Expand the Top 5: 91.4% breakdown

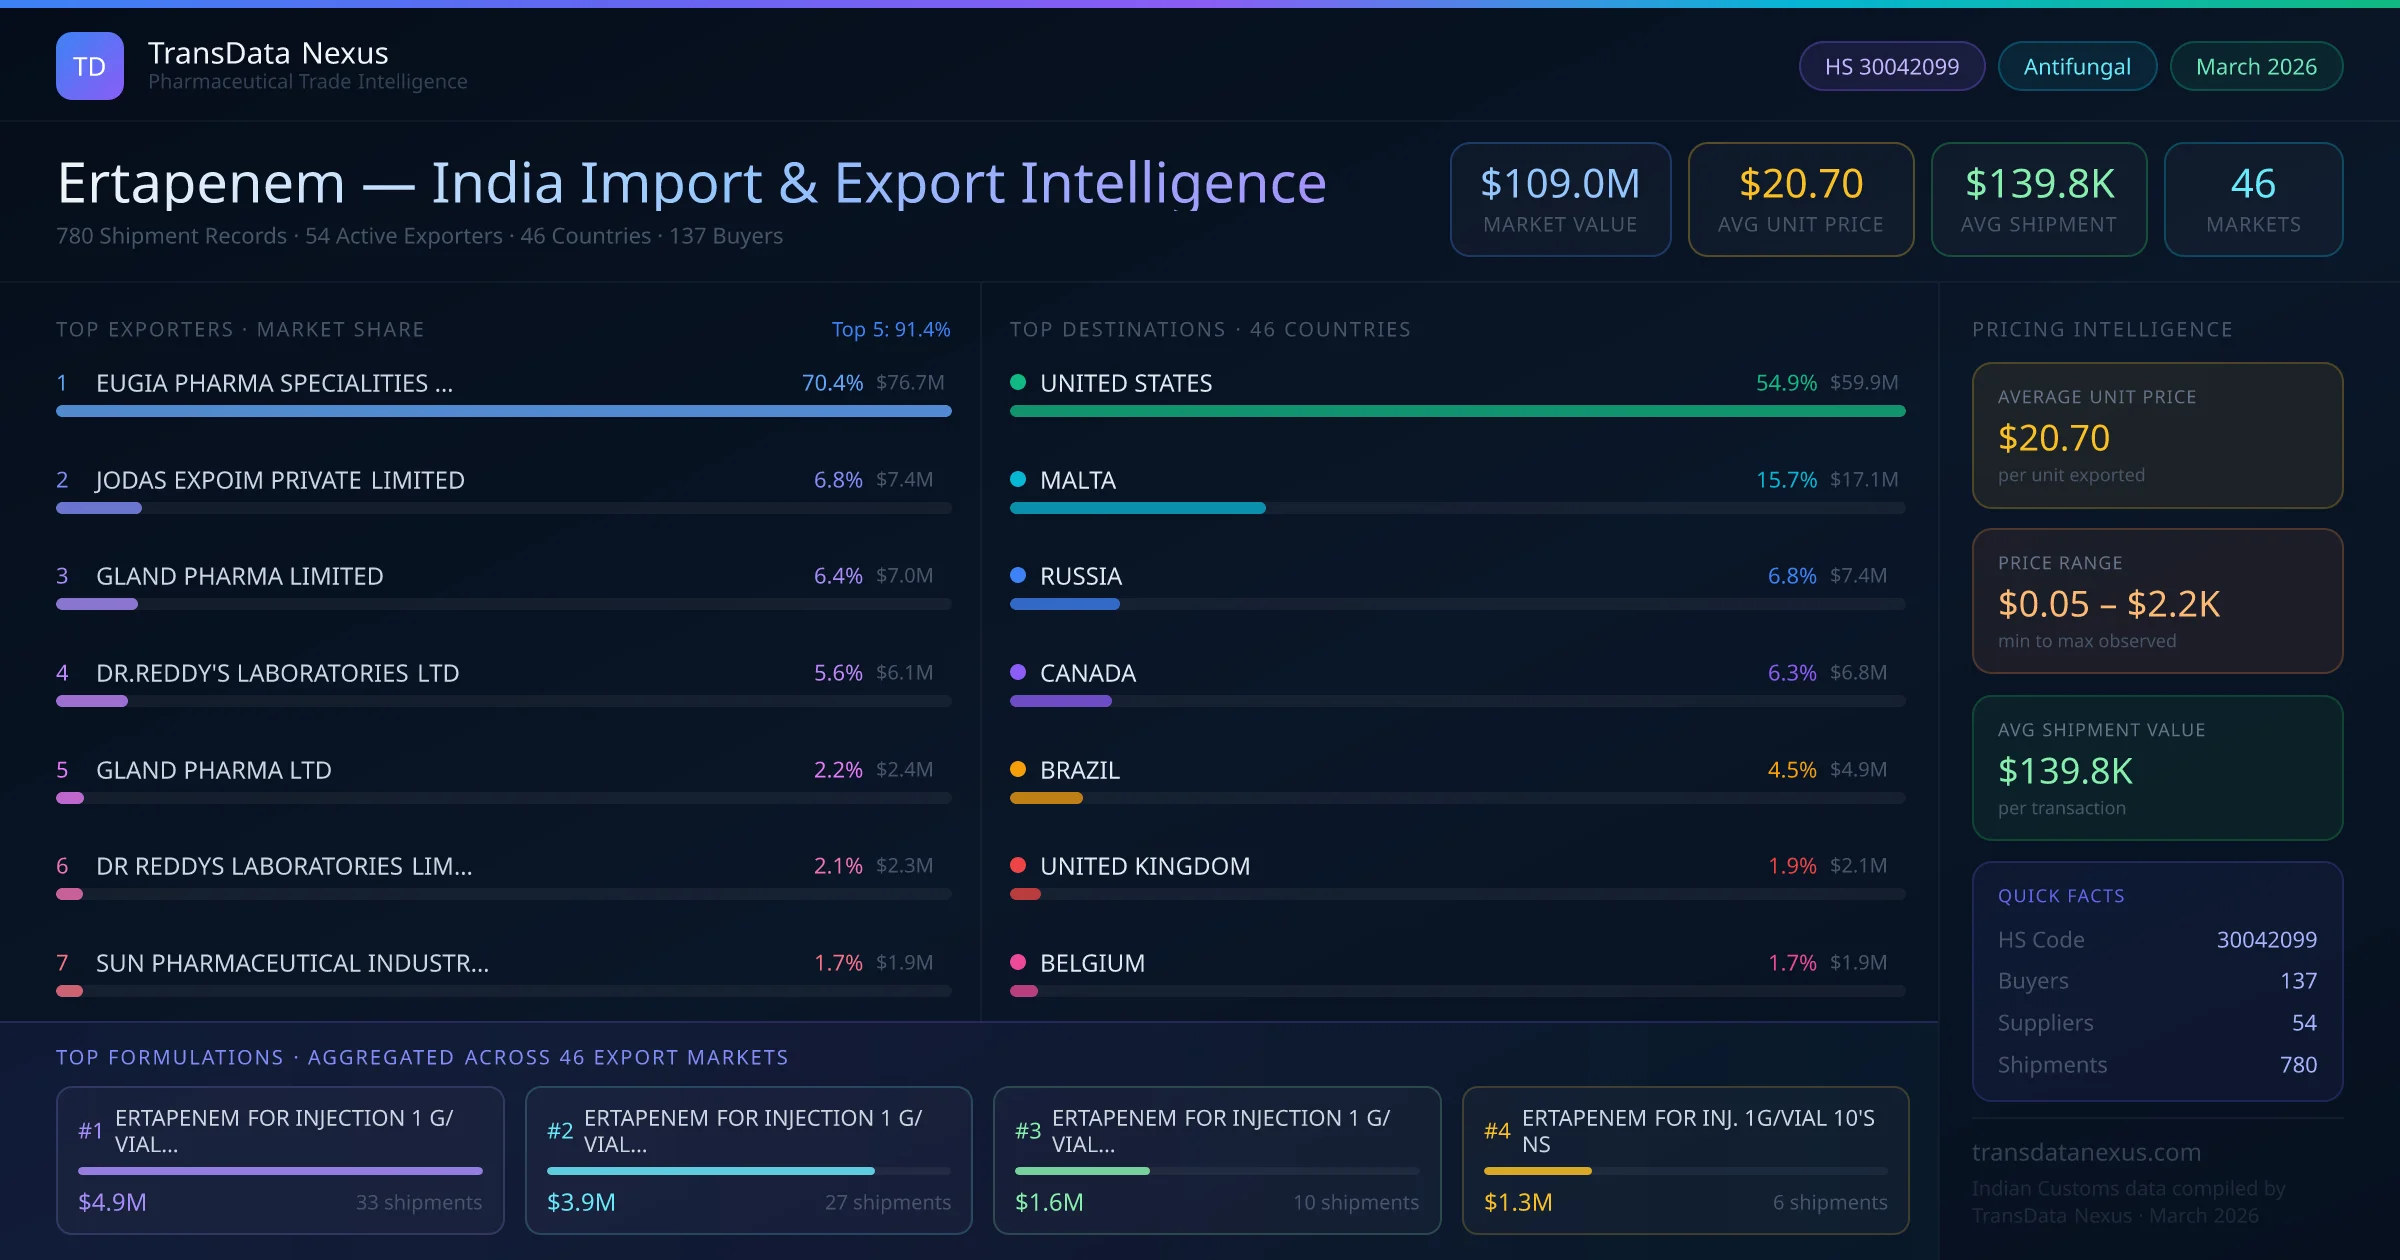tap(891, 329)
